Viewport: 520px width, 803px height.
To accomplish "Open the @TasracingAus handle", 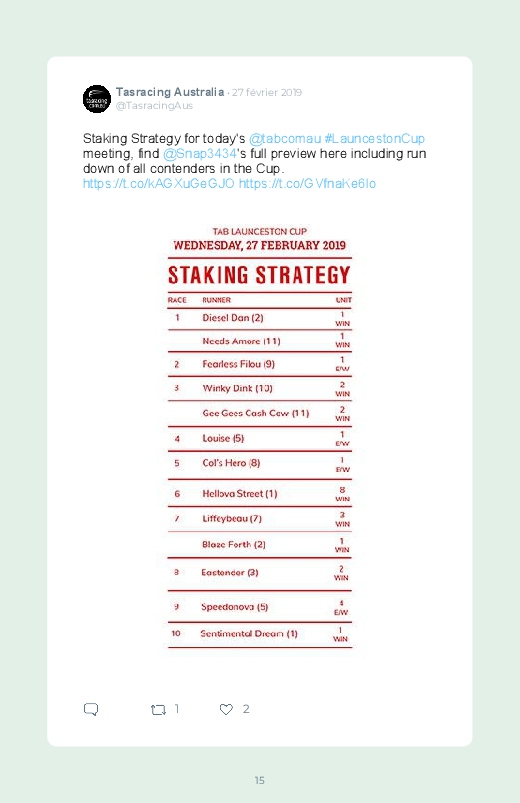I will coord(154,105).
